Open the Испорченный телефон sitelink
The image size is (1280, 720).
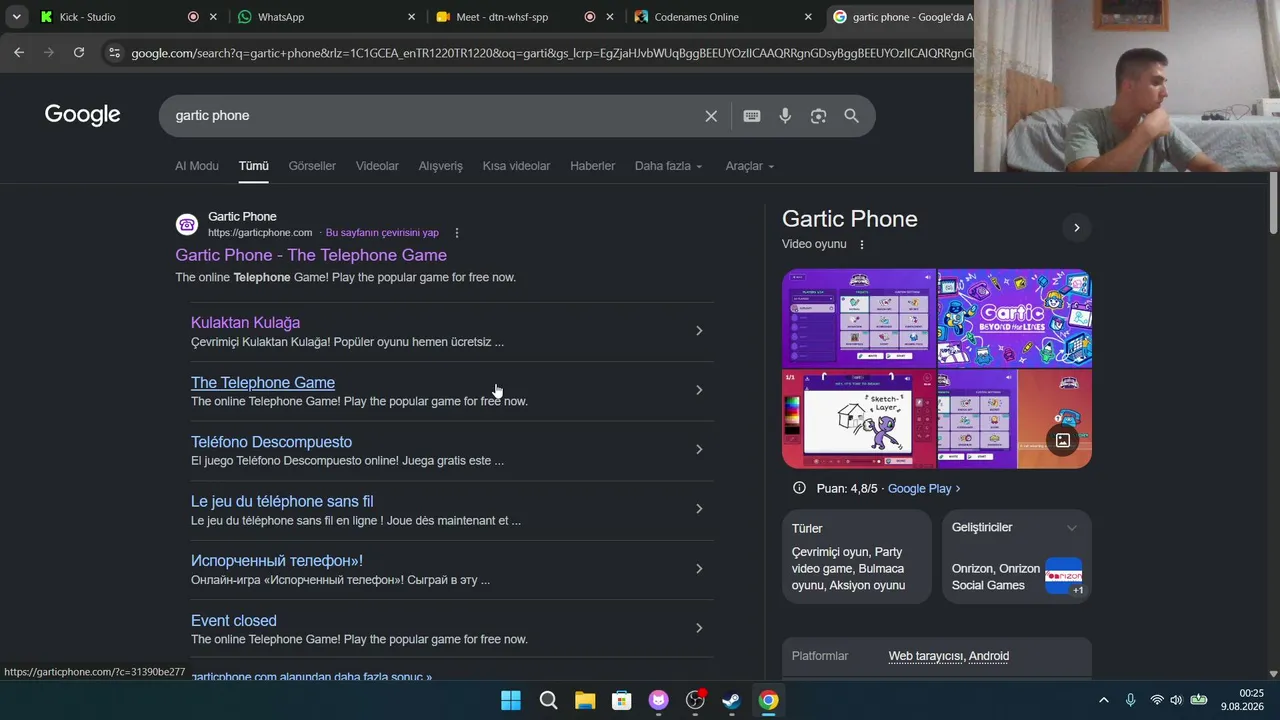pyautogui.click(x=277, y=561)
